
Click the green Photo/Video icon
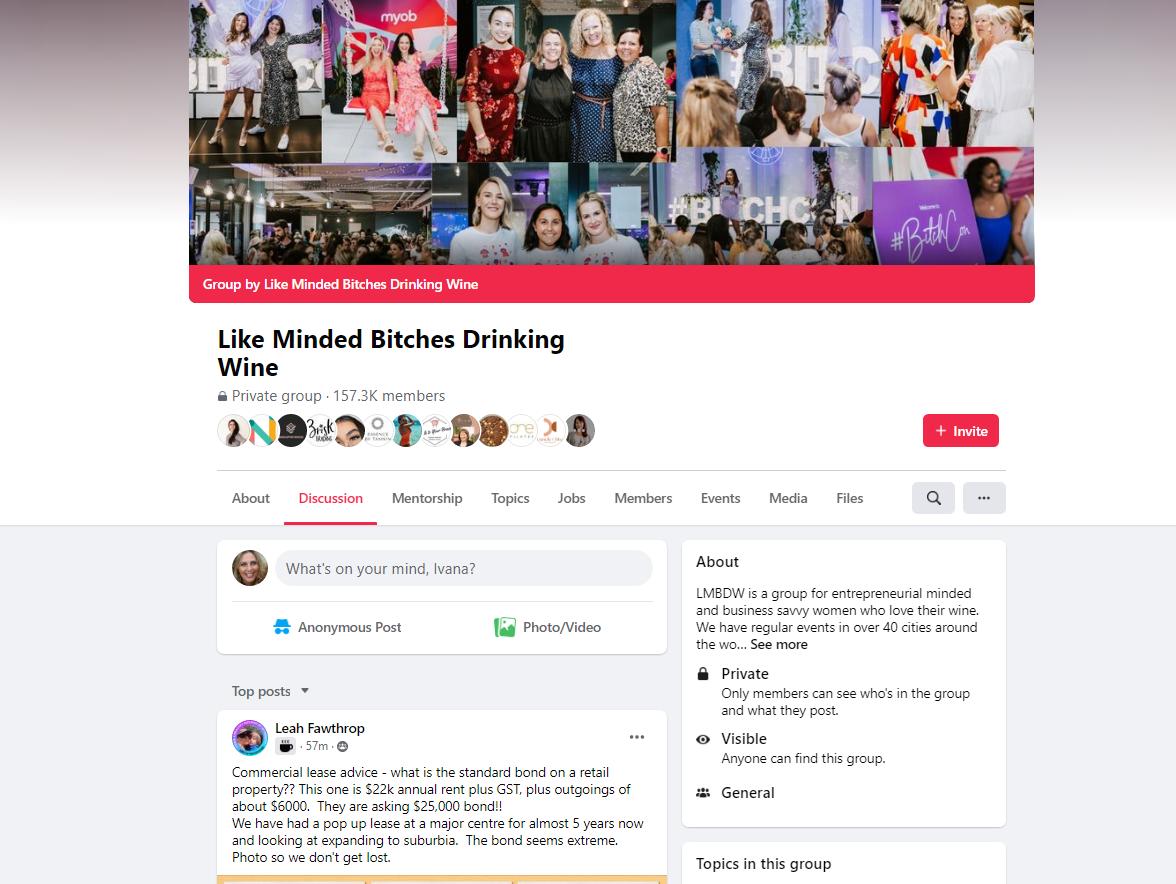click(505, 627)
